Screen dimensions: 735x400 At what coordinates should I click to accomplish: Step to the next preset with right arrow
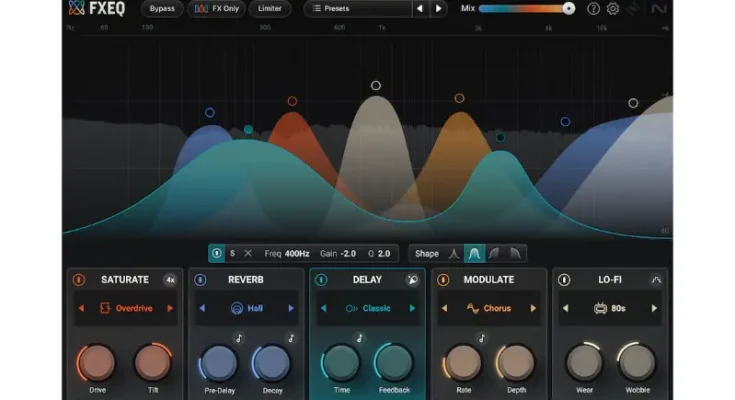click(x=438, y=9)
